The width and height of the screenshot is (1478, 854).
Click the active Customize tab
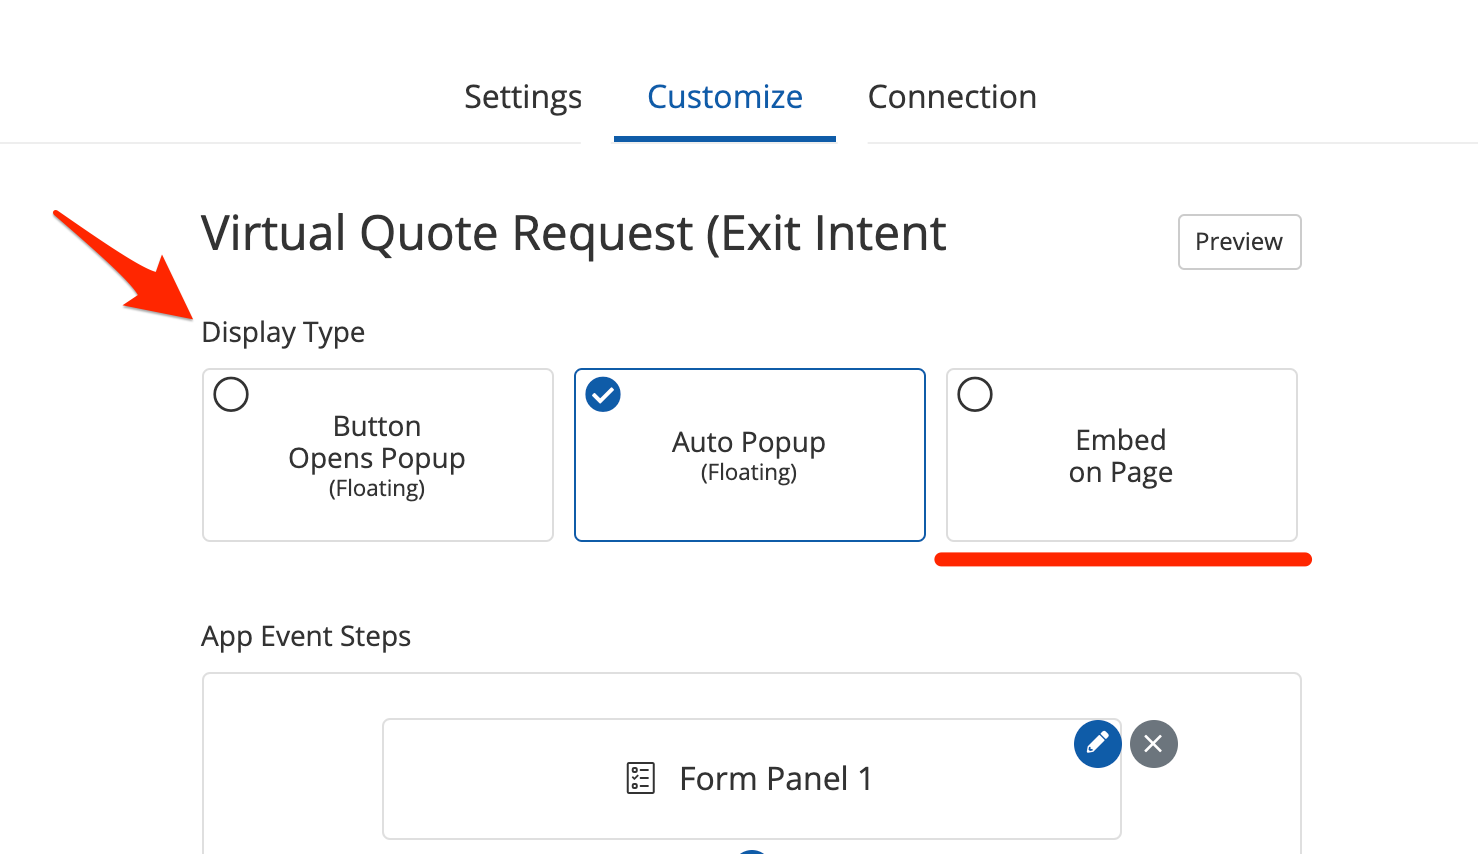click(x=724, y=97)
